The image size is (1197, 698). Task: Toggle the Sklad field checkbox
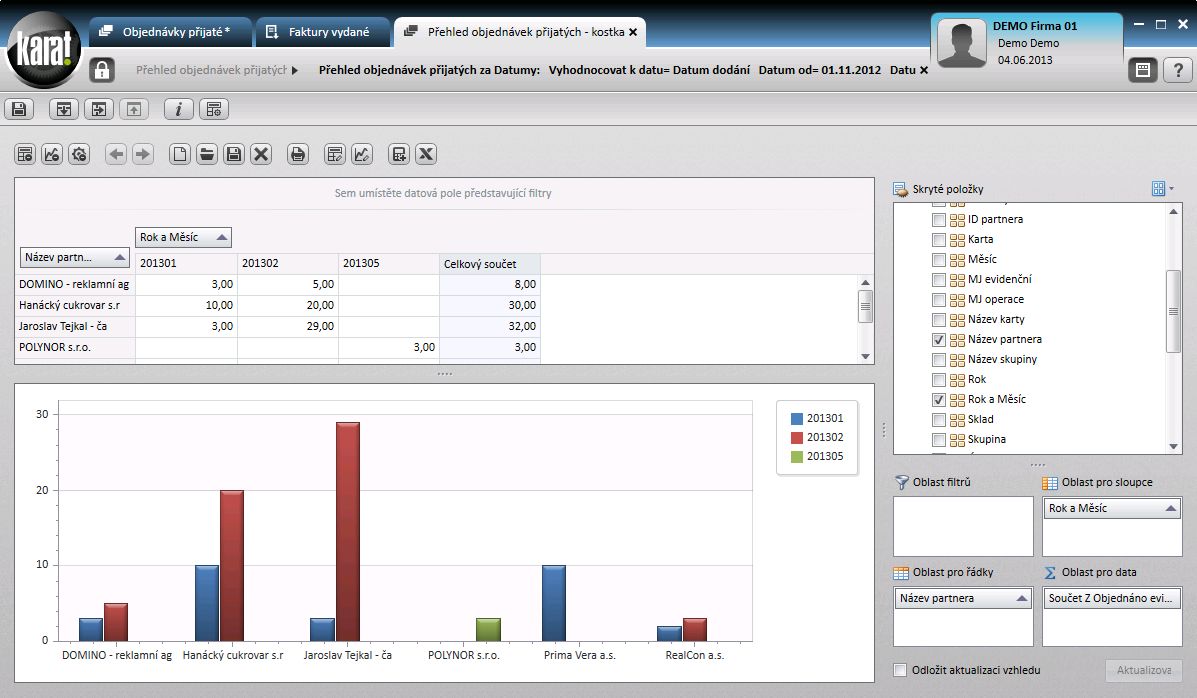pyautogui.click(x=939, y=419)
